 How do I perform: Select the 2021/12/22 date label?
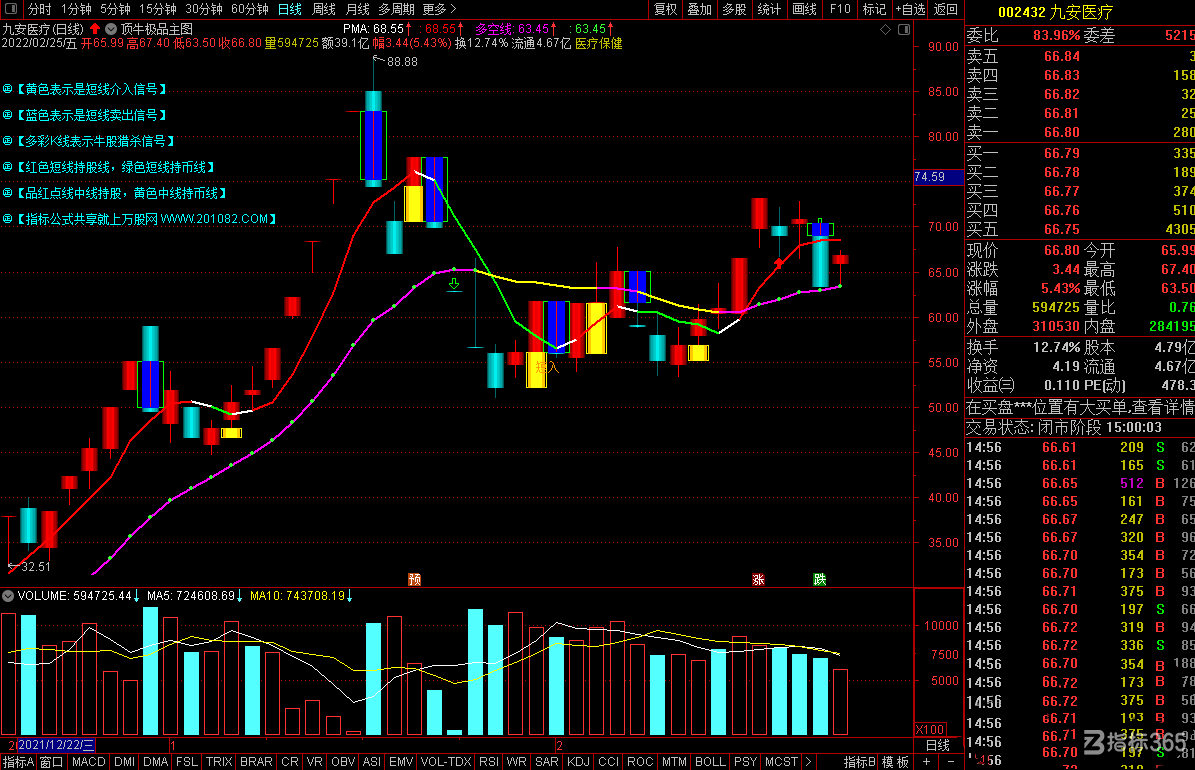(56, 745)
